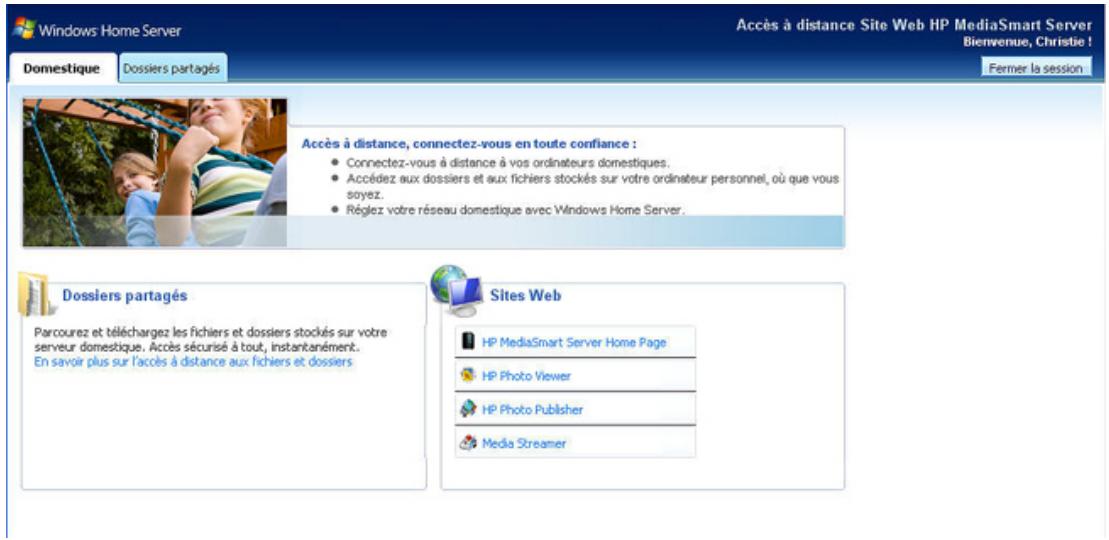
Task: Click the 'Accès à distance, connectez-vous en toute confiance' heading
Action: pyautogui.click(x=468, y=144)
